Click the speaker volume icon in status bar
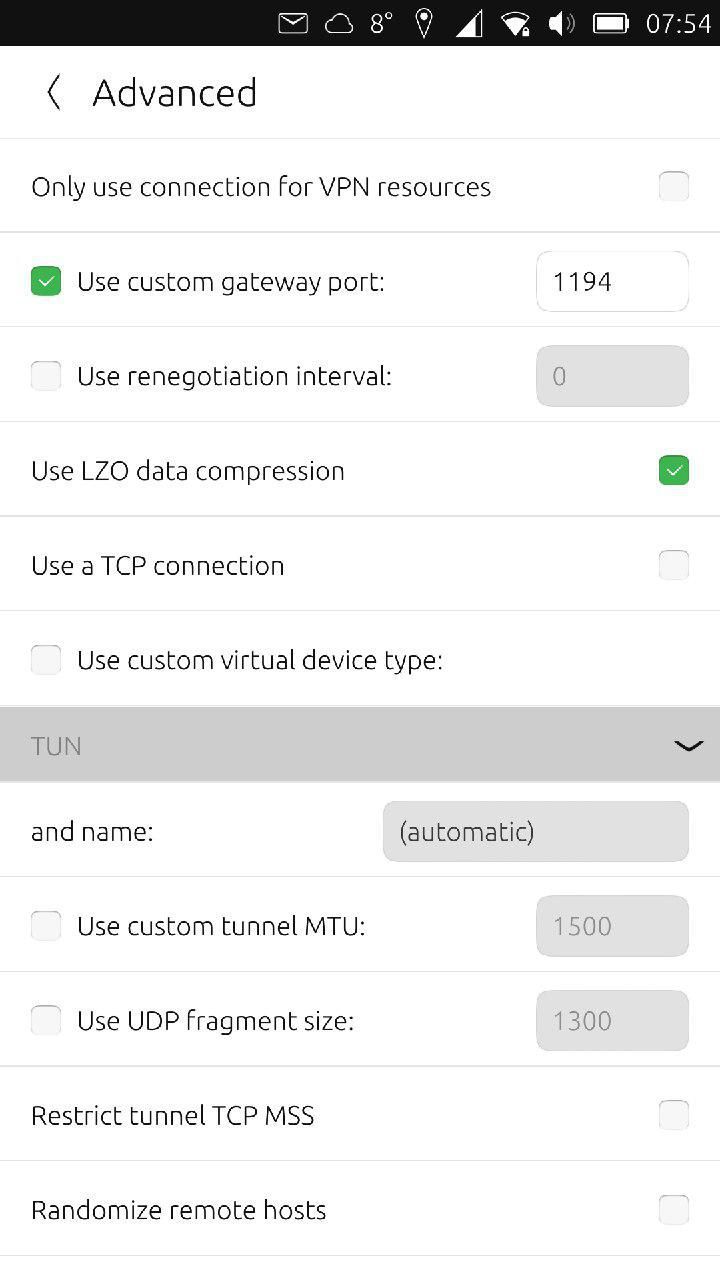This screenshot has width=720, height=1280. tap(560, 23)
